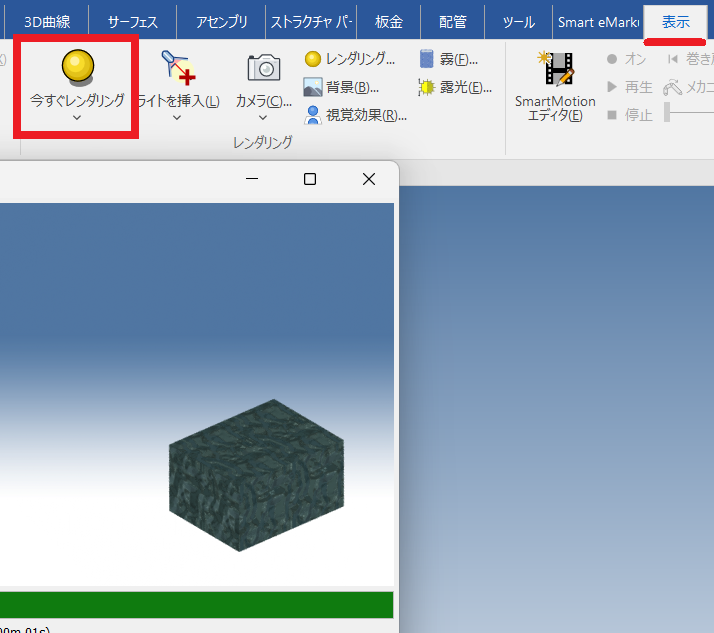Open 視覚効果(R) visual effects
The width and height of the screenshot is (714, 633).
356,115
